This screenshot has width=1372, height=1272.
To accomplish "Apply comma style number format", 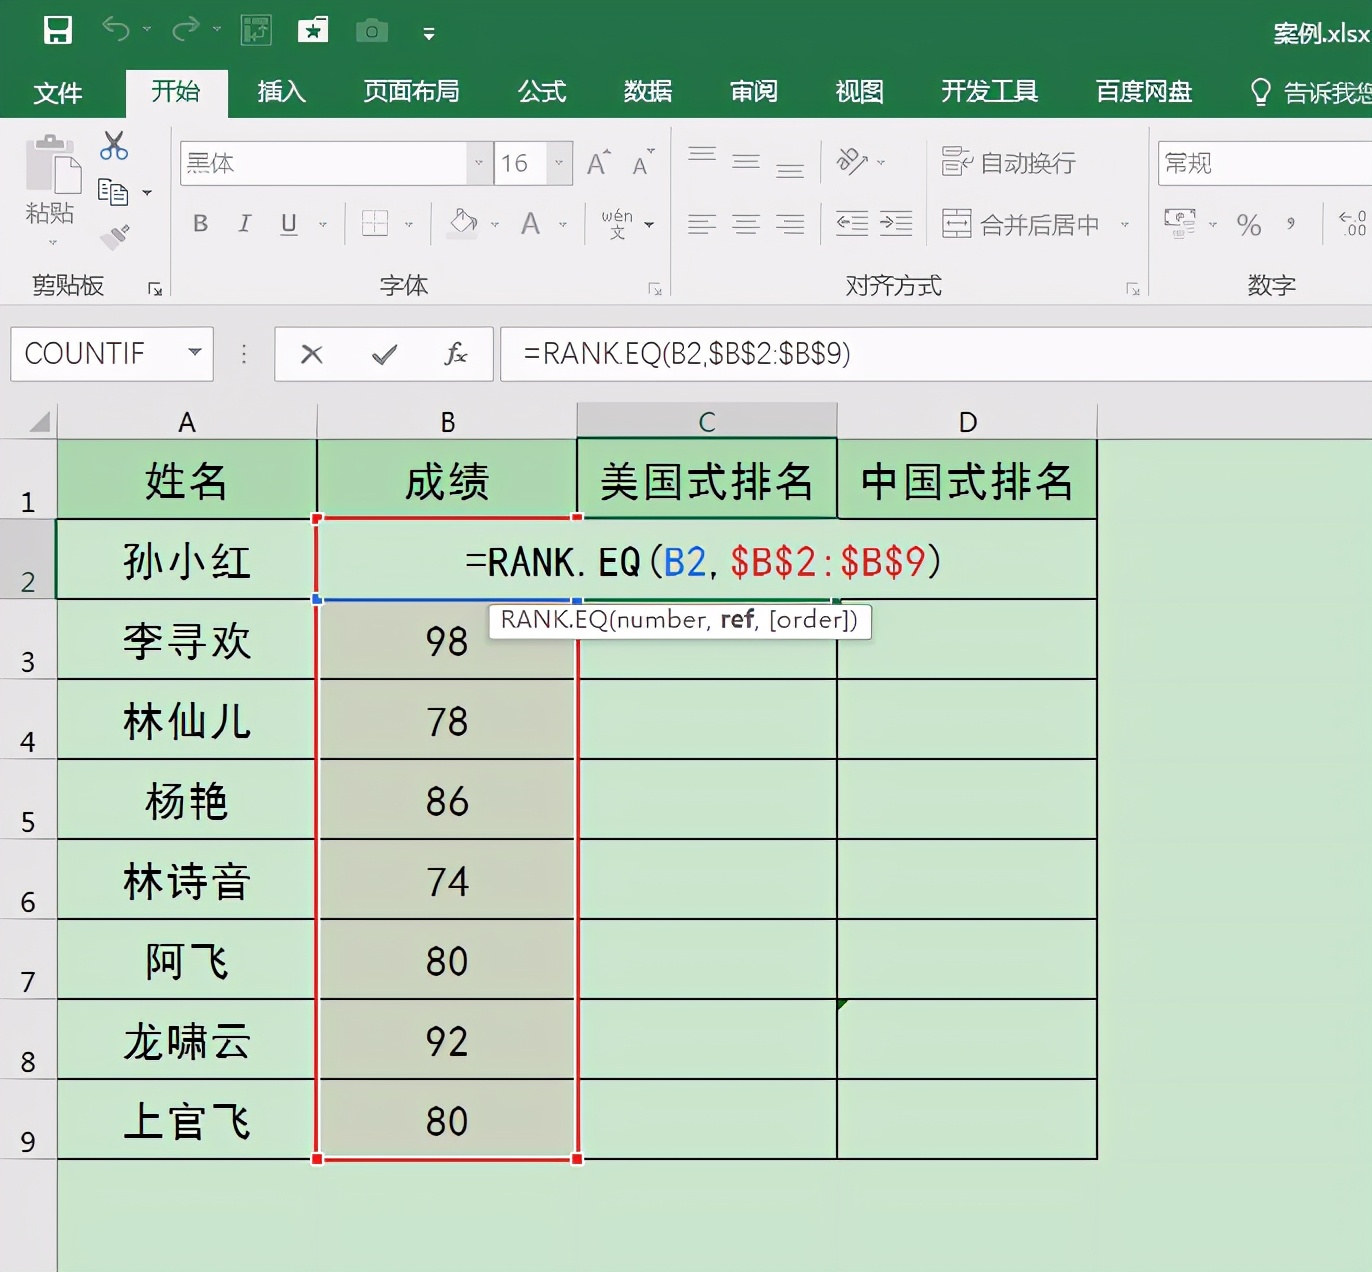I will pos(1291,224).
